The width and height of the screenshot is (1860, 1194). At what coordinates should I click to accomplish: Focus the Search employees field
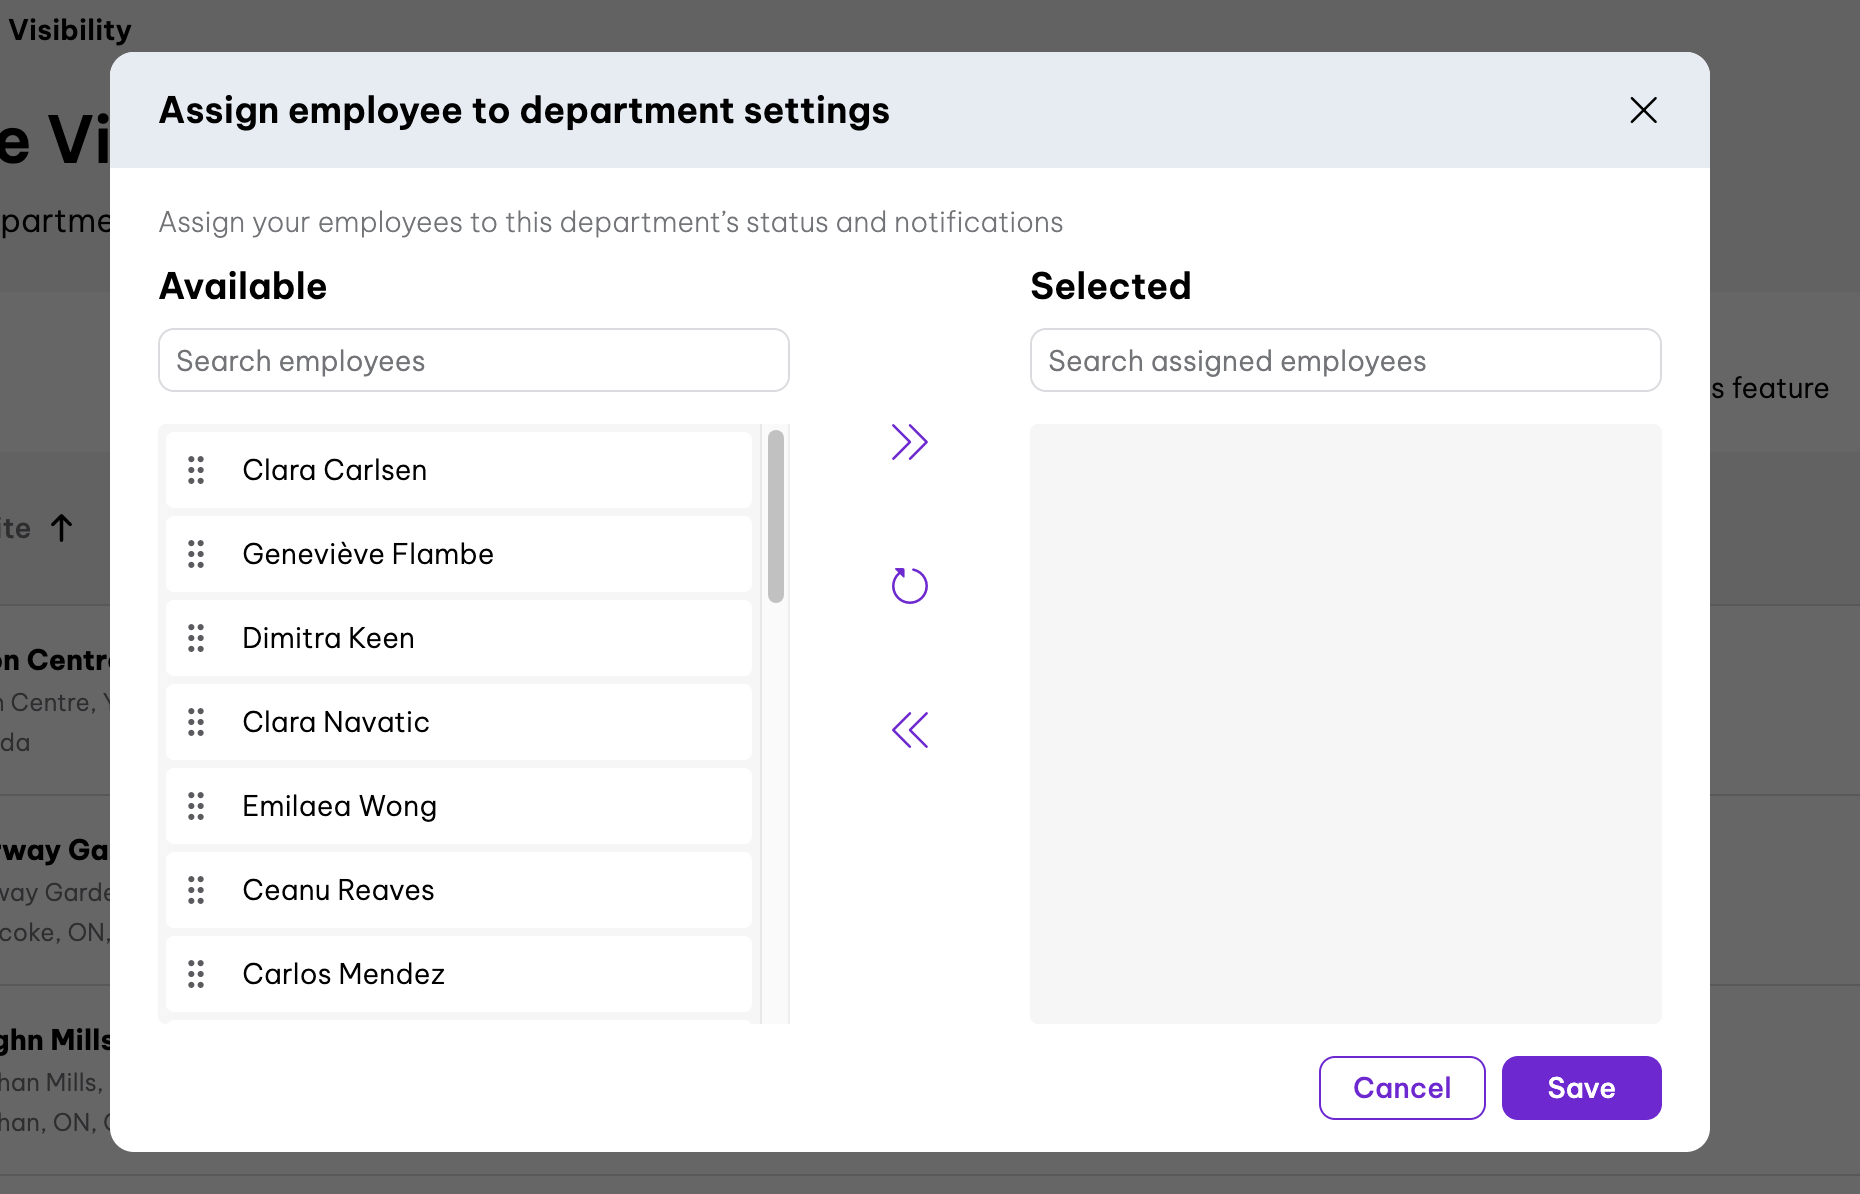click(474, 360)
